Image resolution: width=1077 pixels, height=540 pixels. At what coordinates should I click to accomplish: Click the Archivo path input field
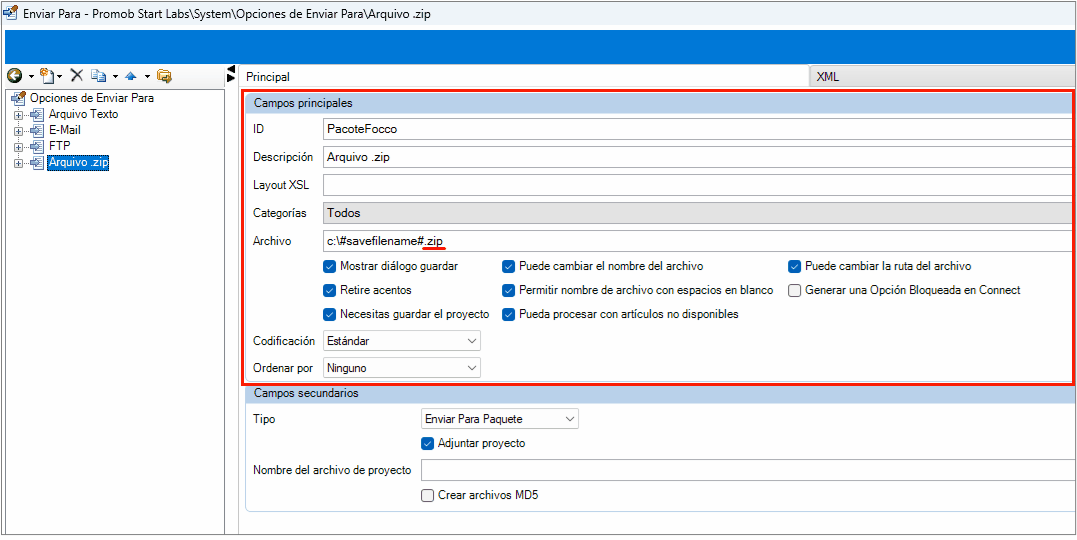697,241
